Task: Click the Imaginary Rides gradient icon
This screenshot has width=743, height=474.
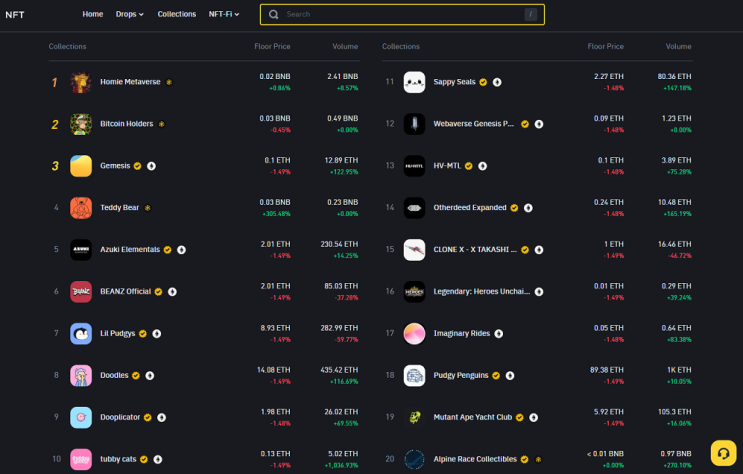Action: click(414, 333)
